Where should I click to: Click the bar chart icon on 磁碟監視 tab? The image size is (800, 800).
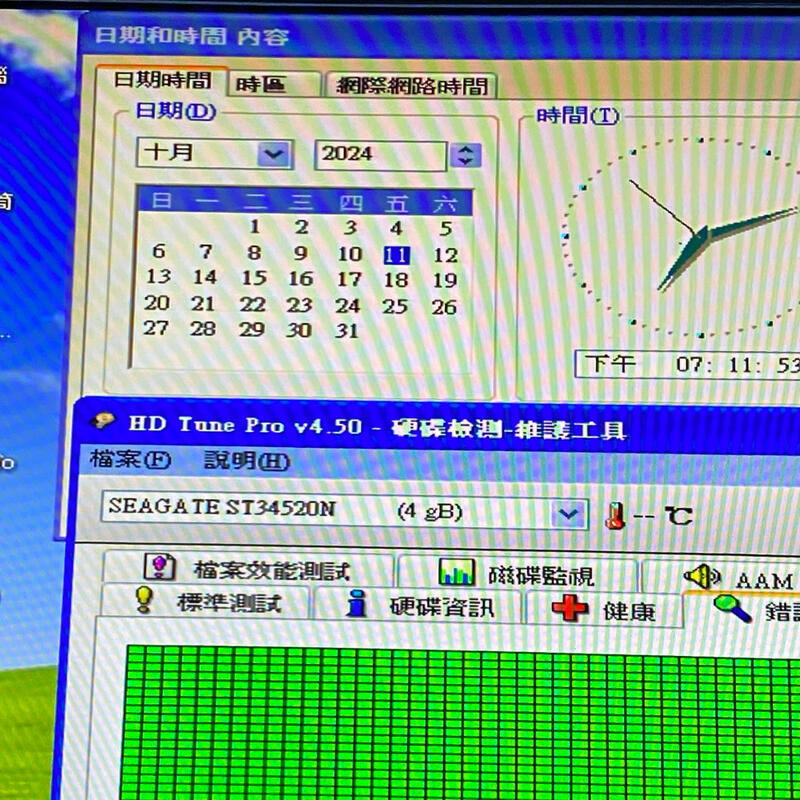click(457, 571)
